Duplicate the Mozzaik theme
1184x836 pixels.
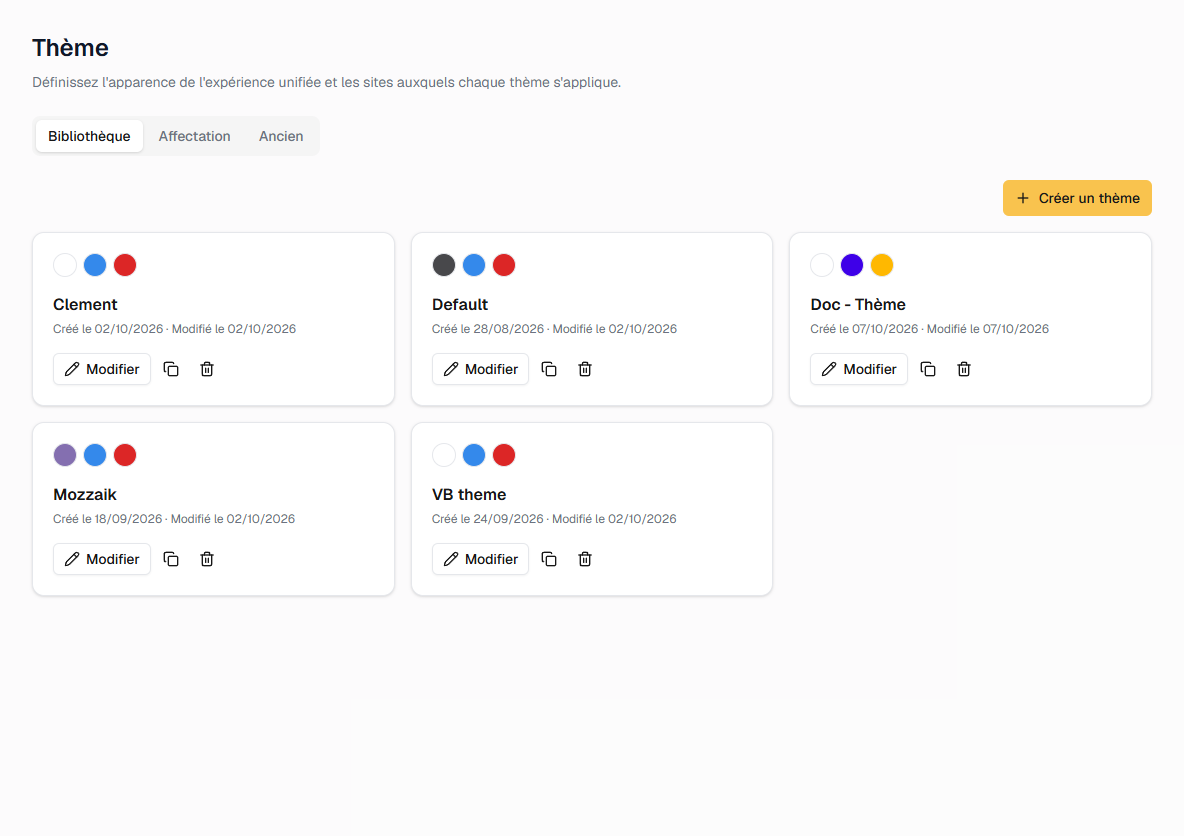[x=171, y=559]
